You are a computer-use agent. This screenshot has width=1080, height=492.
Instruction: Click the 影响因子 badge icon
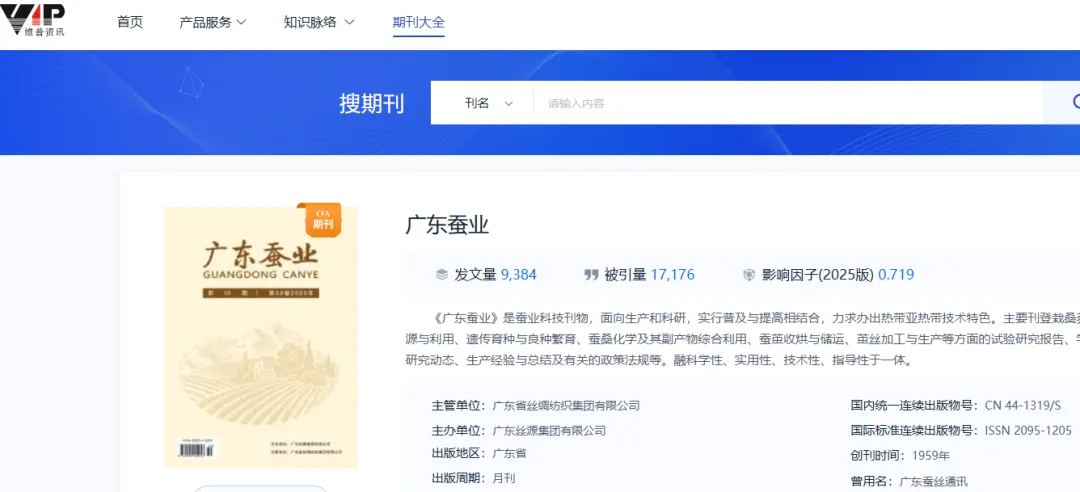pyautogui.click(x=749, y=275)
